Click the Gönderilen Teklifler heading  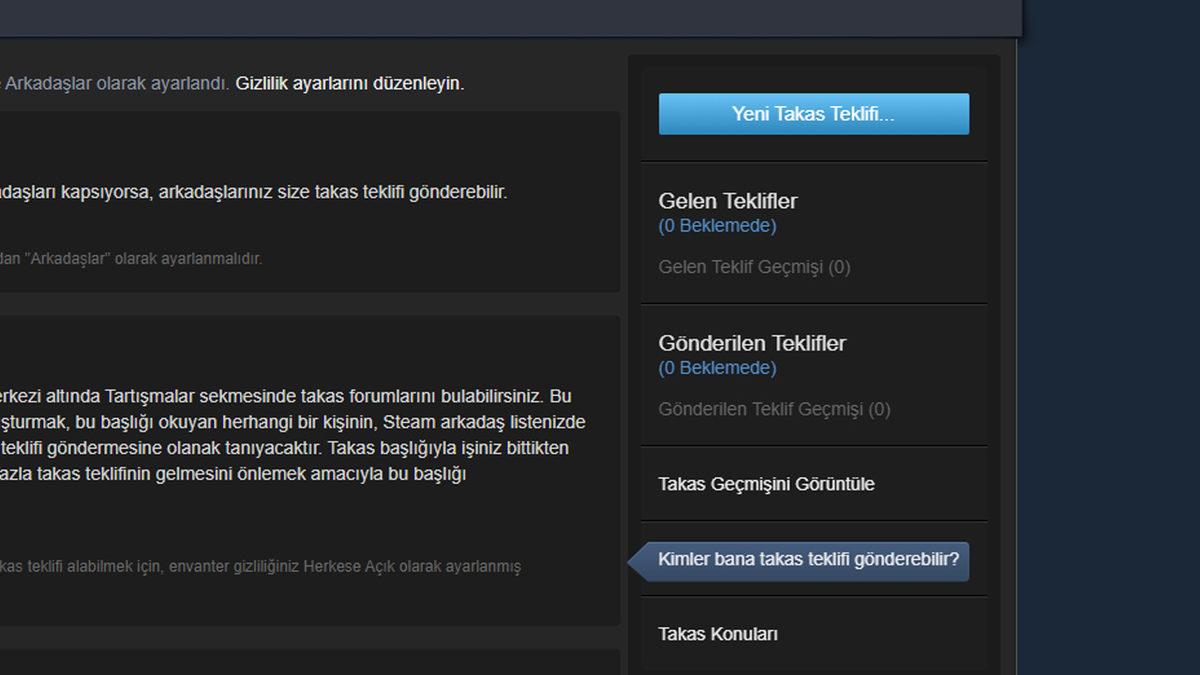(752, 343)
